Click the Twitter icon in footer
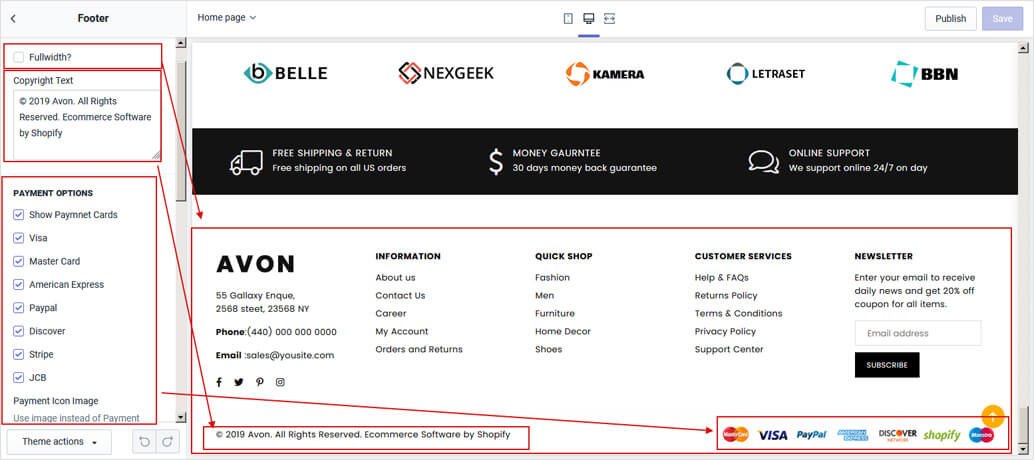The height and width of the screenshot is (460, 1034). tap(239, 382)
